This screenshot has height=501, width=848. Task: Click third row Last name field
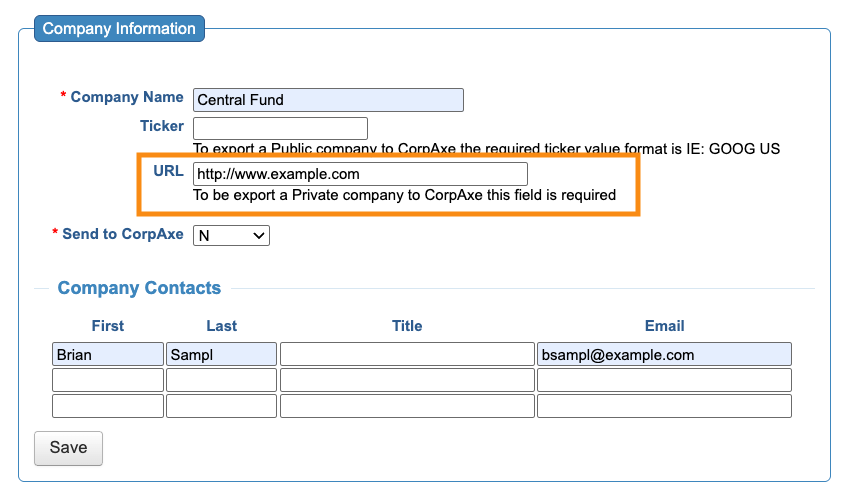coord(221,406)
